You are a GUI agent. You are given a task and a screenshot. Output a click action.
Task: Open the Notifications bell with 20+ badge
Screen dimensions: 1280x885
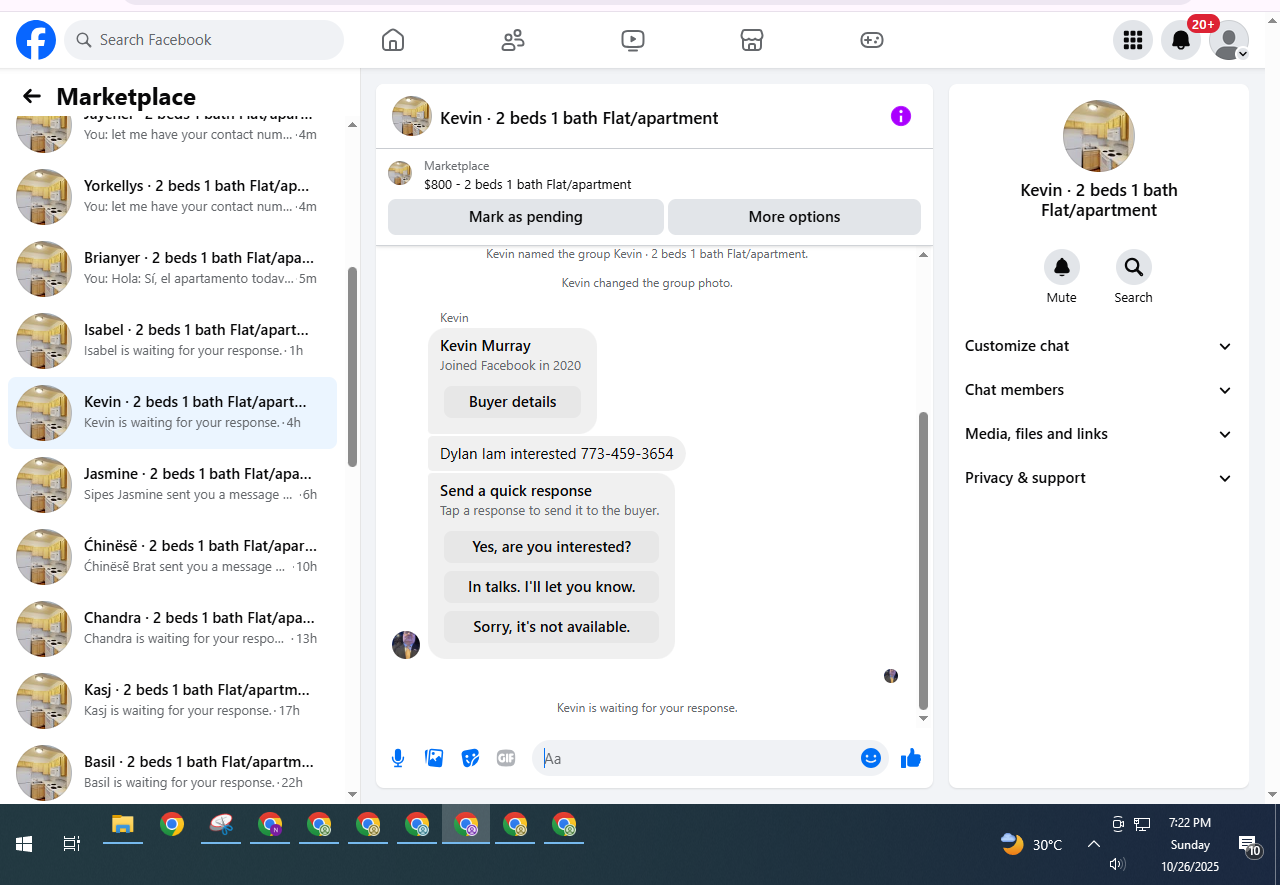click(1181, 40)
